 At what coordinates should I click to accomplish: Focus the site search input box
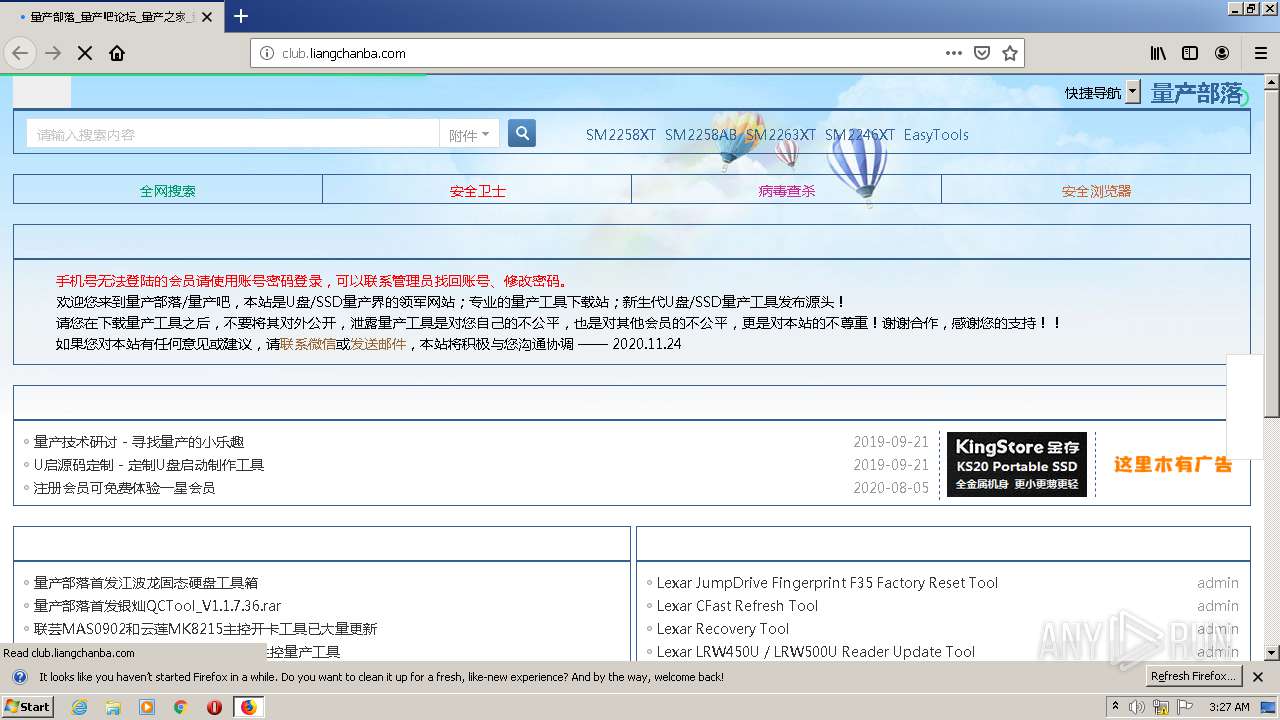pos(233,134)
